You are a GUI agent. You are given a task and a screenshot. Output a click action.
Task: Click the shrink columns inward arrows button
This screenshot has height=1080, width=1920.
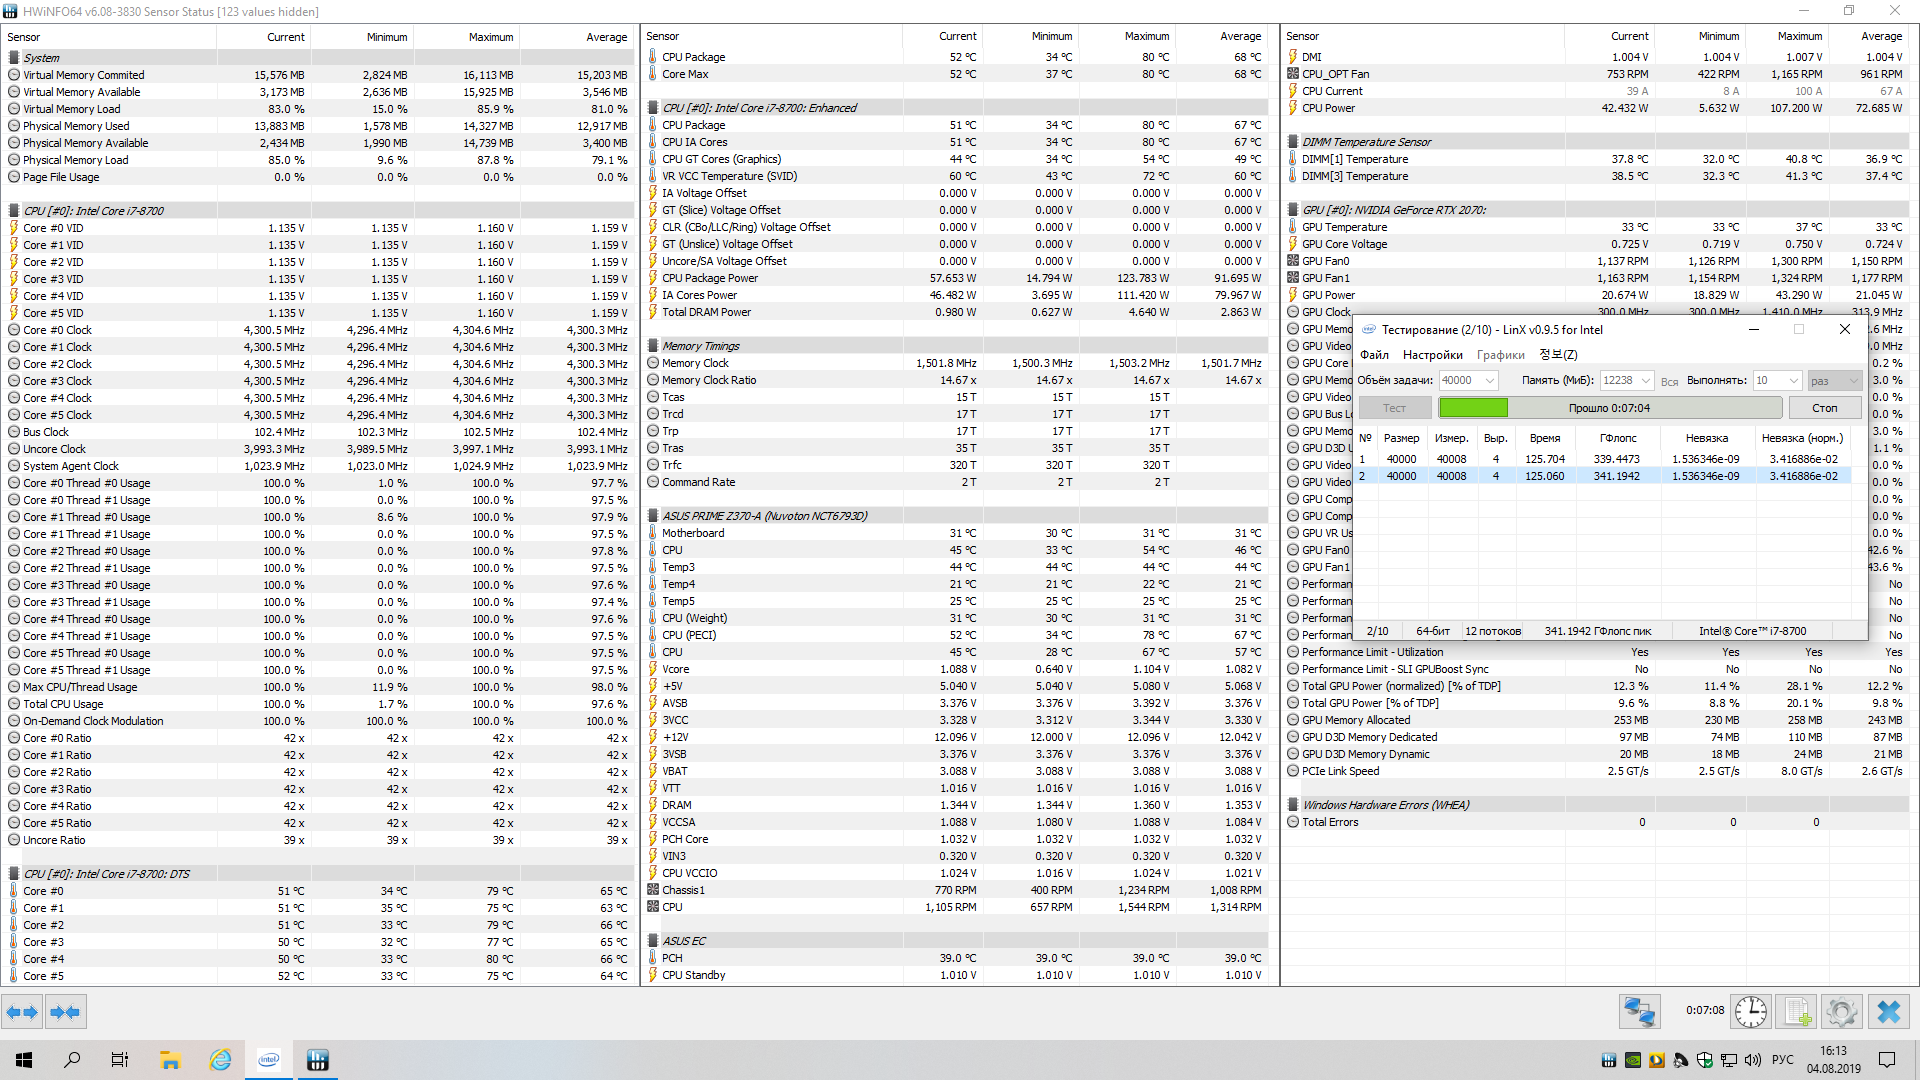(66, 1012)
